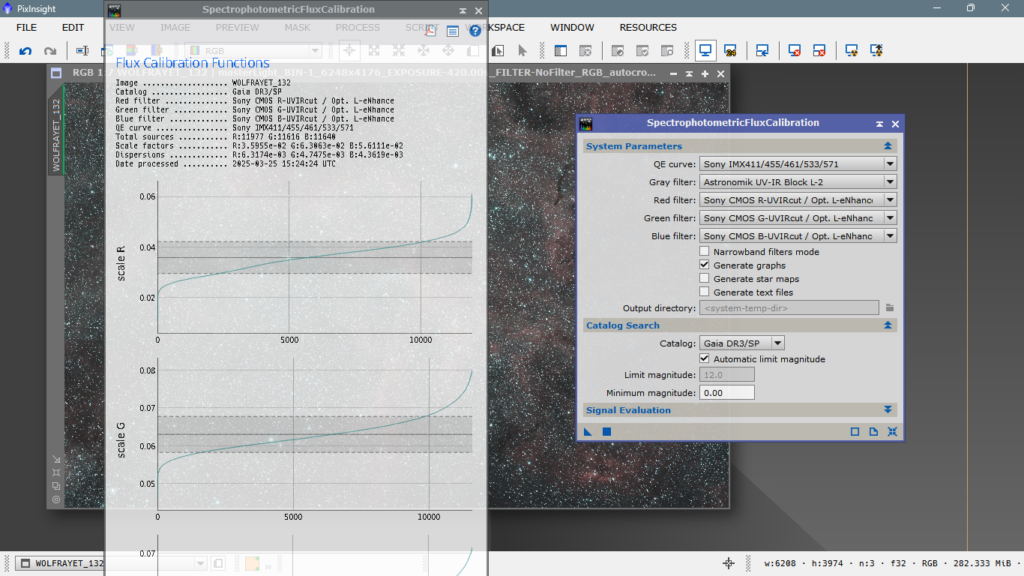
Task: Click the second red-X monitor icon
Action: (819, 51)
